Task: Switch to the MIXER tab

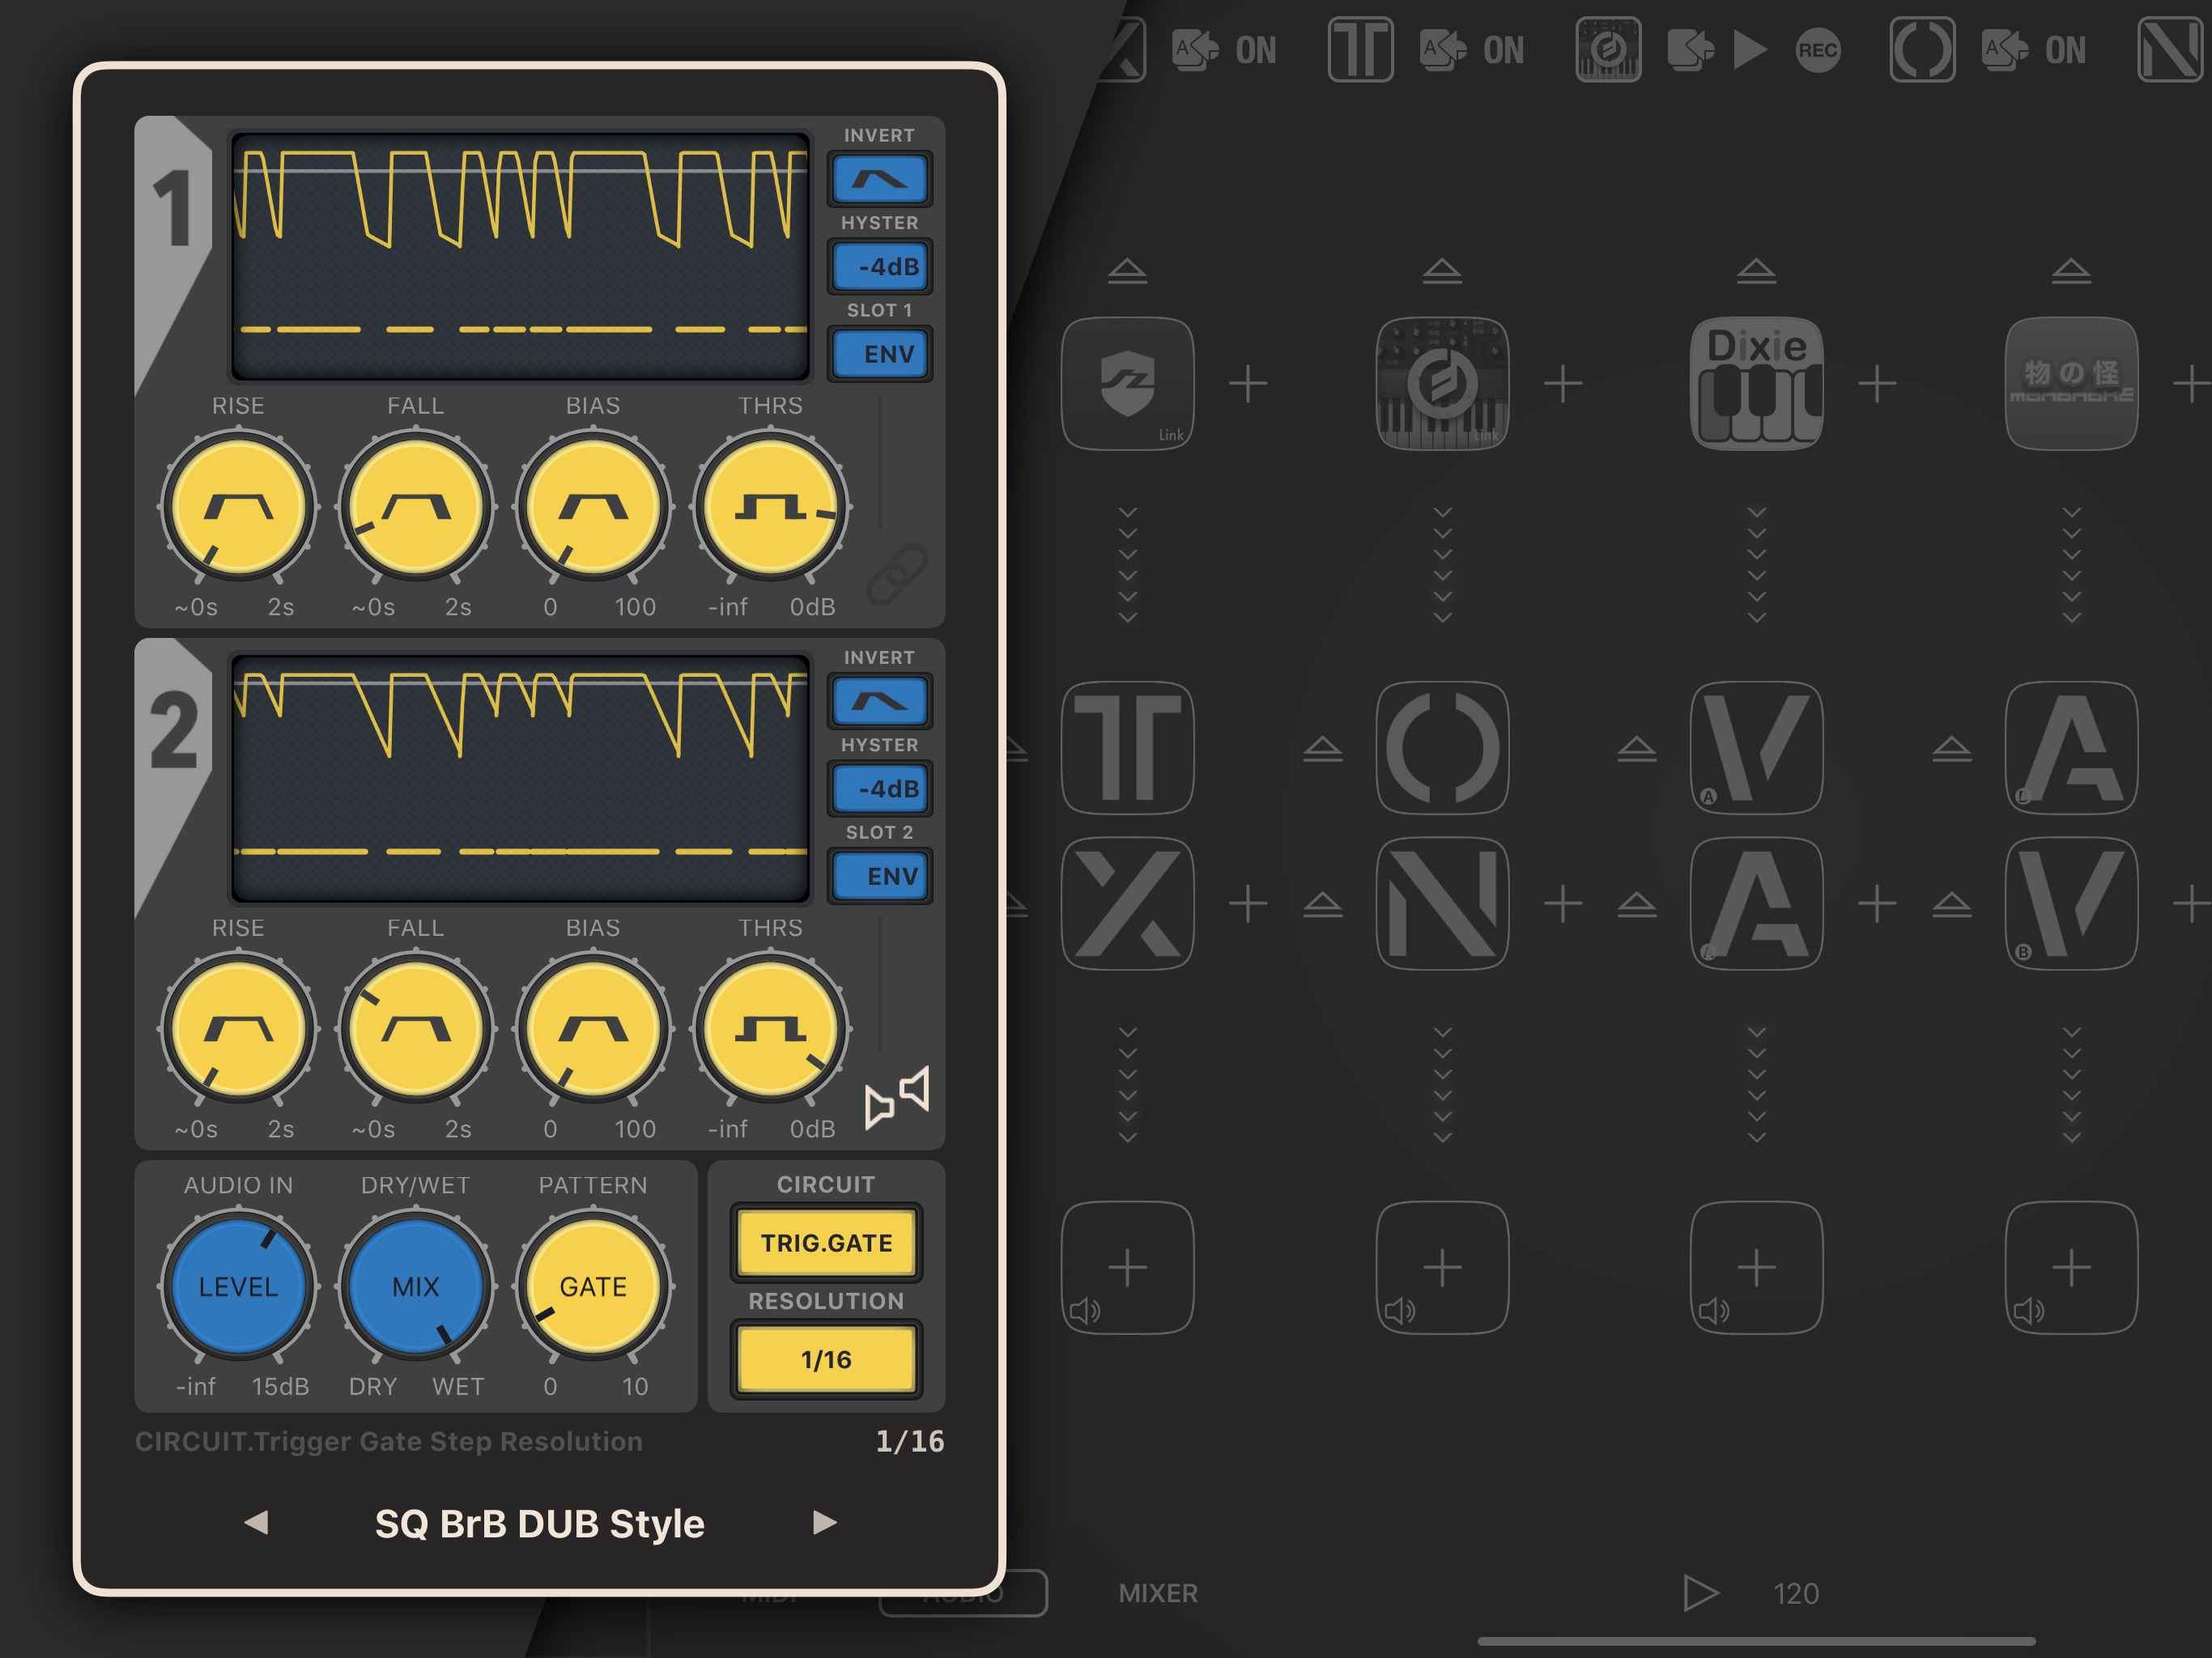Action: [x=1157, y=1593]
